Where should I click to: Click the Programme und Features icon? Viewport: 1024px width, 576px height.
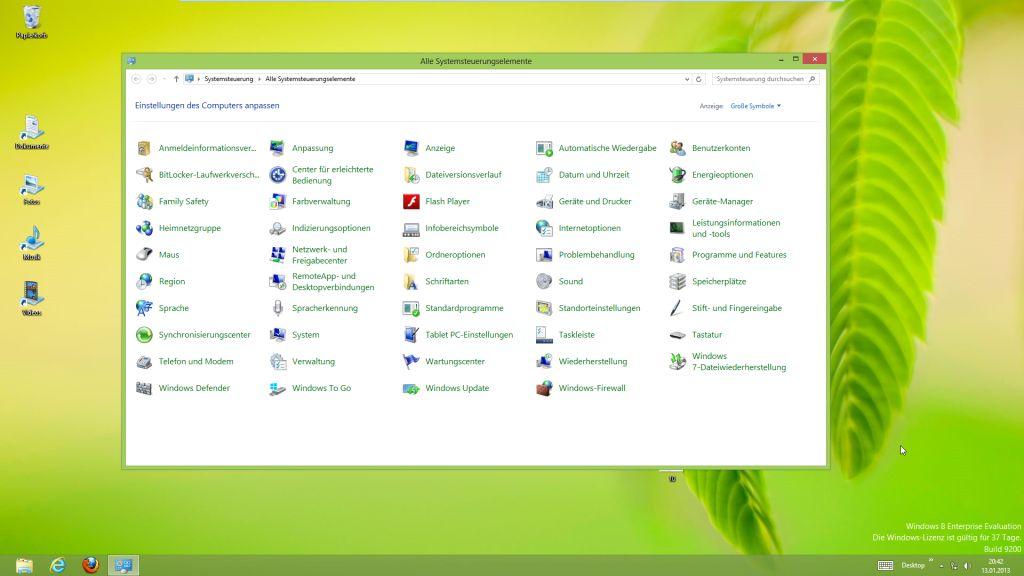click(677, 255)
